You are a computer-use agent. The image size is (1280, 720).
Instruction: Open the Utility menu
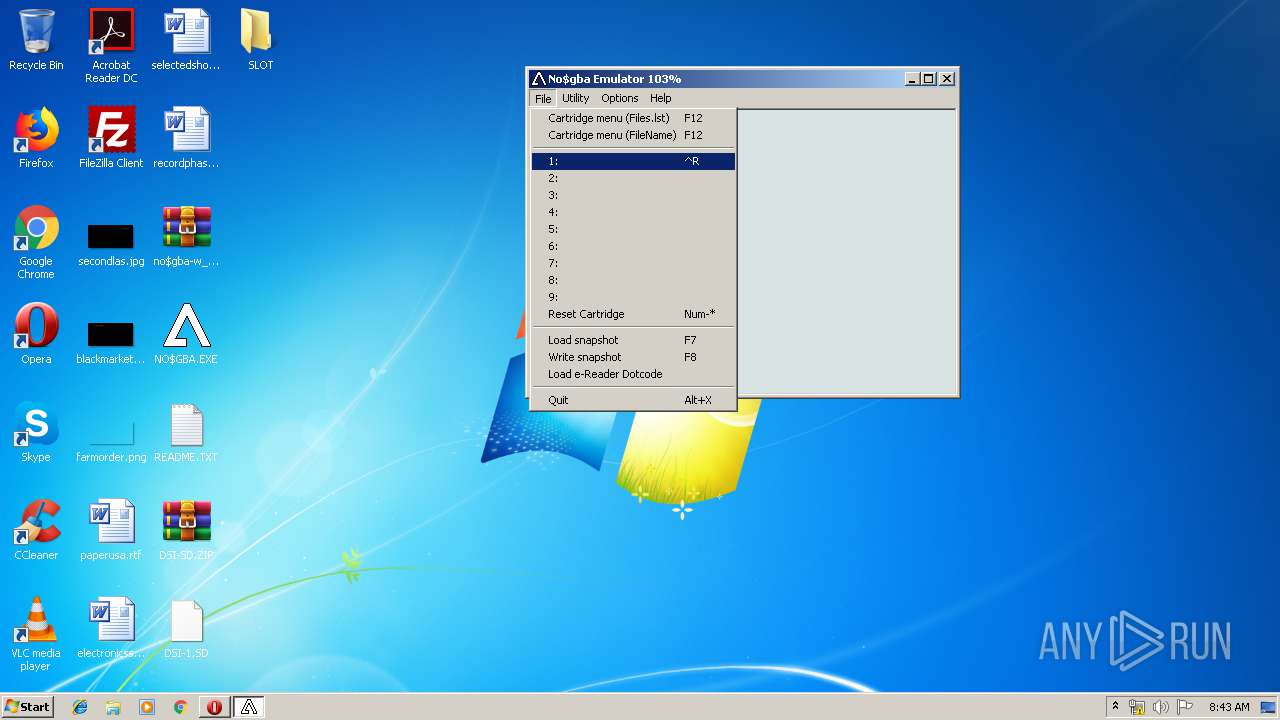pyautogui.click(x=575, y=98)
